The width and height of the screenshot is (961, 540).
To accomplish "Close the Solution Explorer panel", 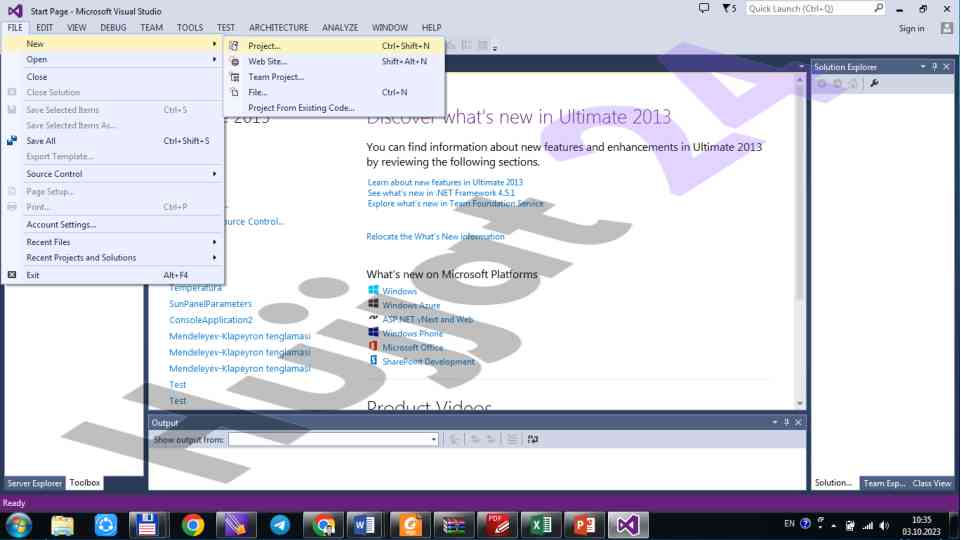I will coord(946,67).
